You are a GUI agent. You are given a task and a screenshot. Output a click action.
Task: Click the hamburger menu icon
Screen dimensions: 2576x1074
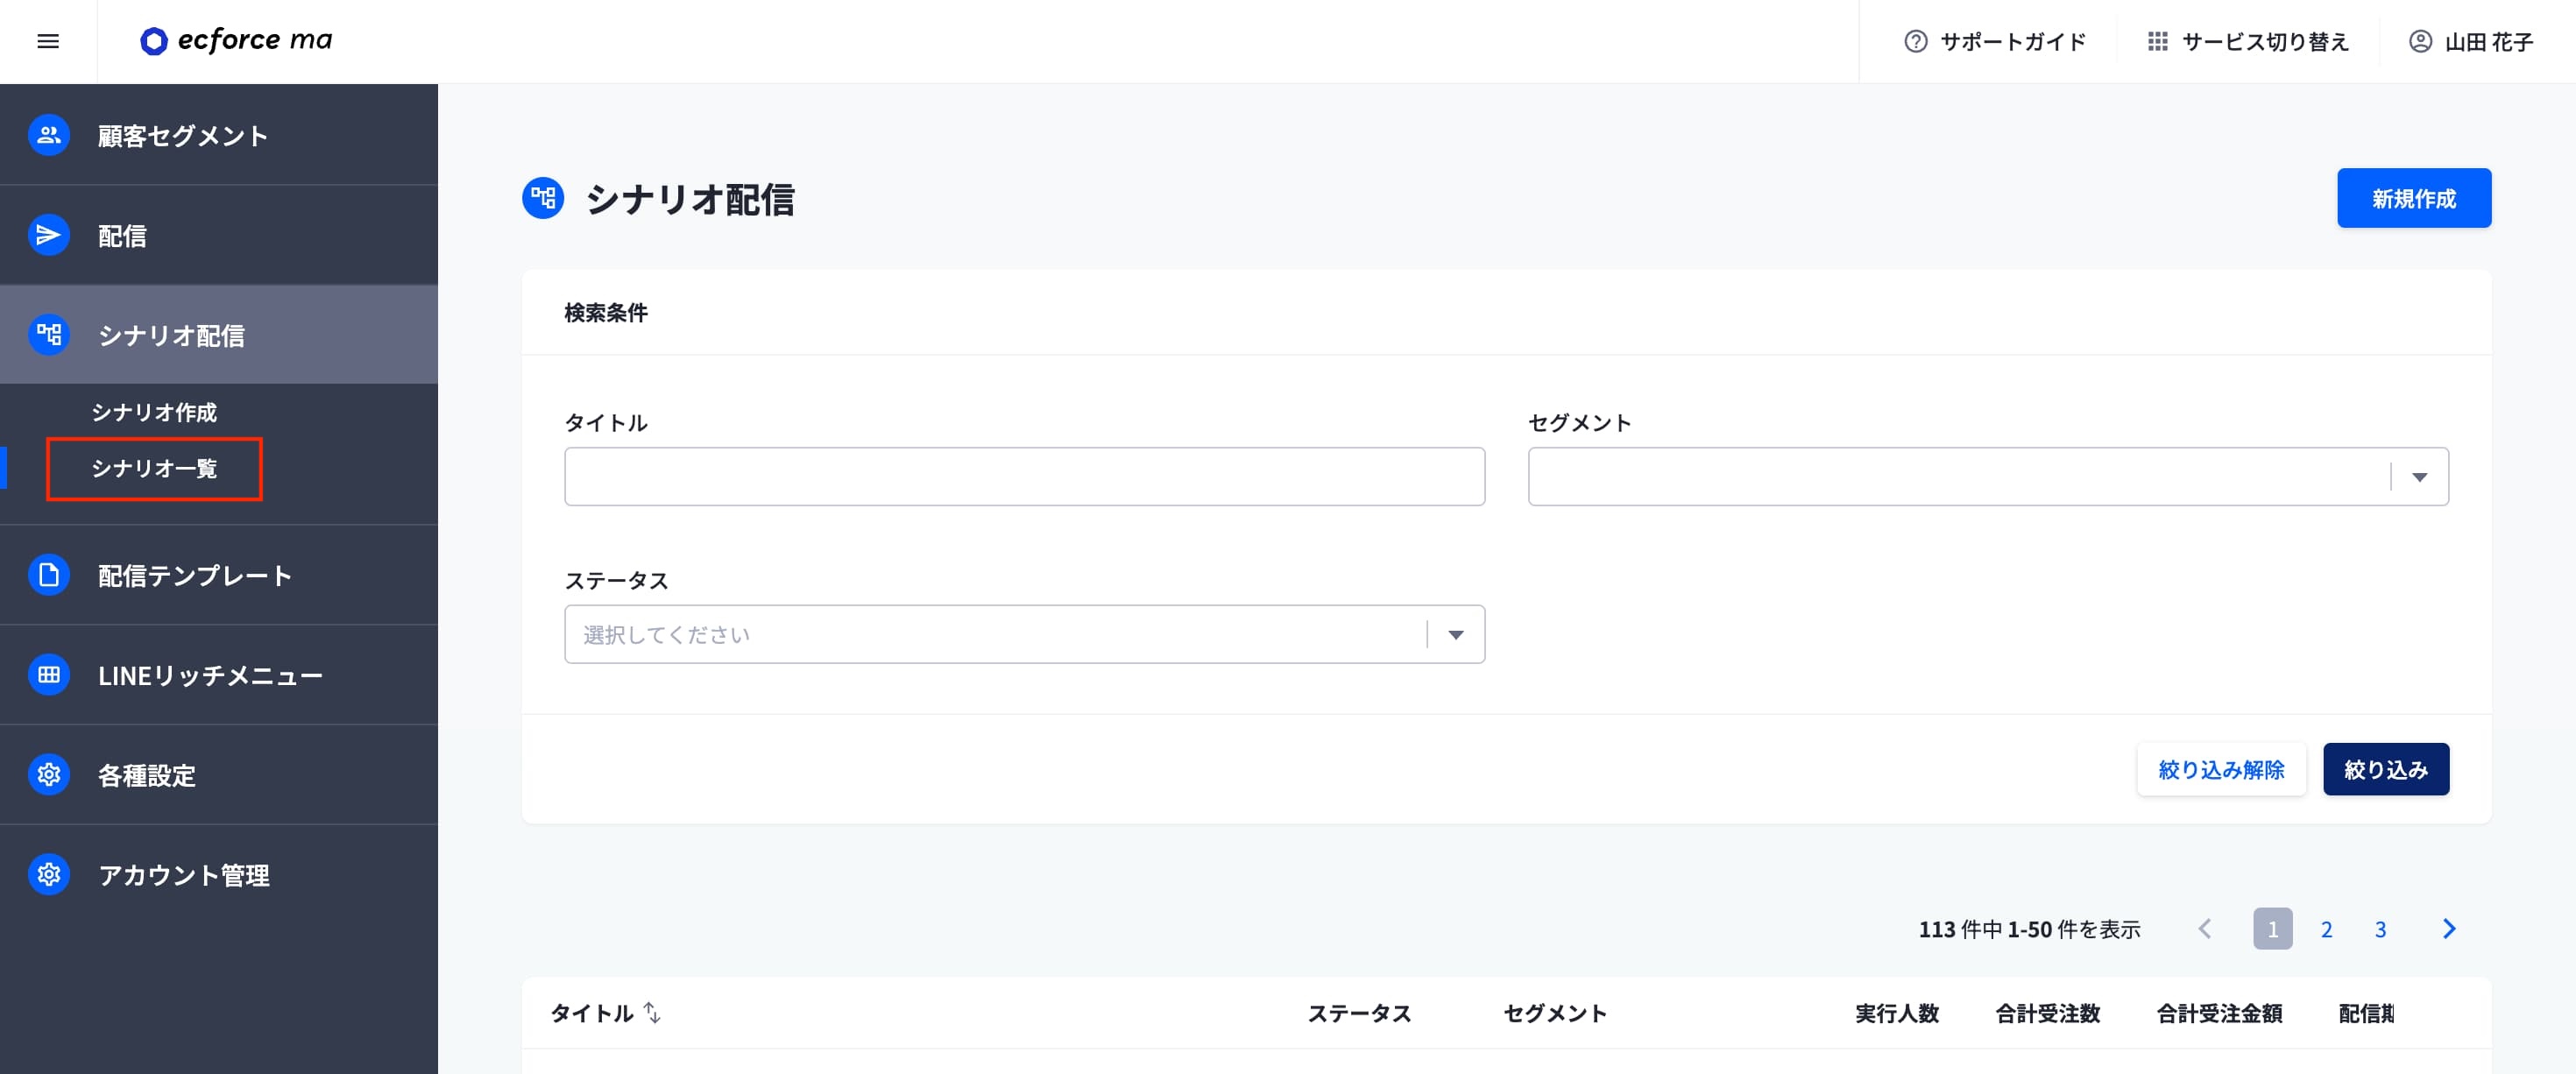[x=47, y=41]
